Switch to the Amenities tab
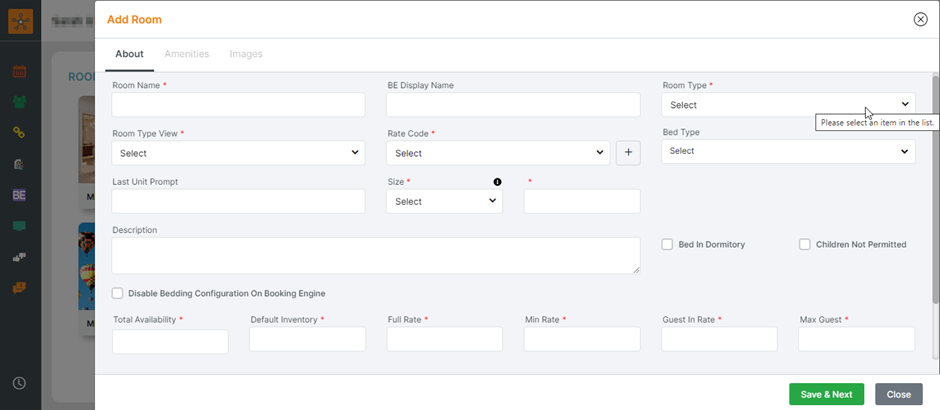The image size is (940, 410). point(186,54)
